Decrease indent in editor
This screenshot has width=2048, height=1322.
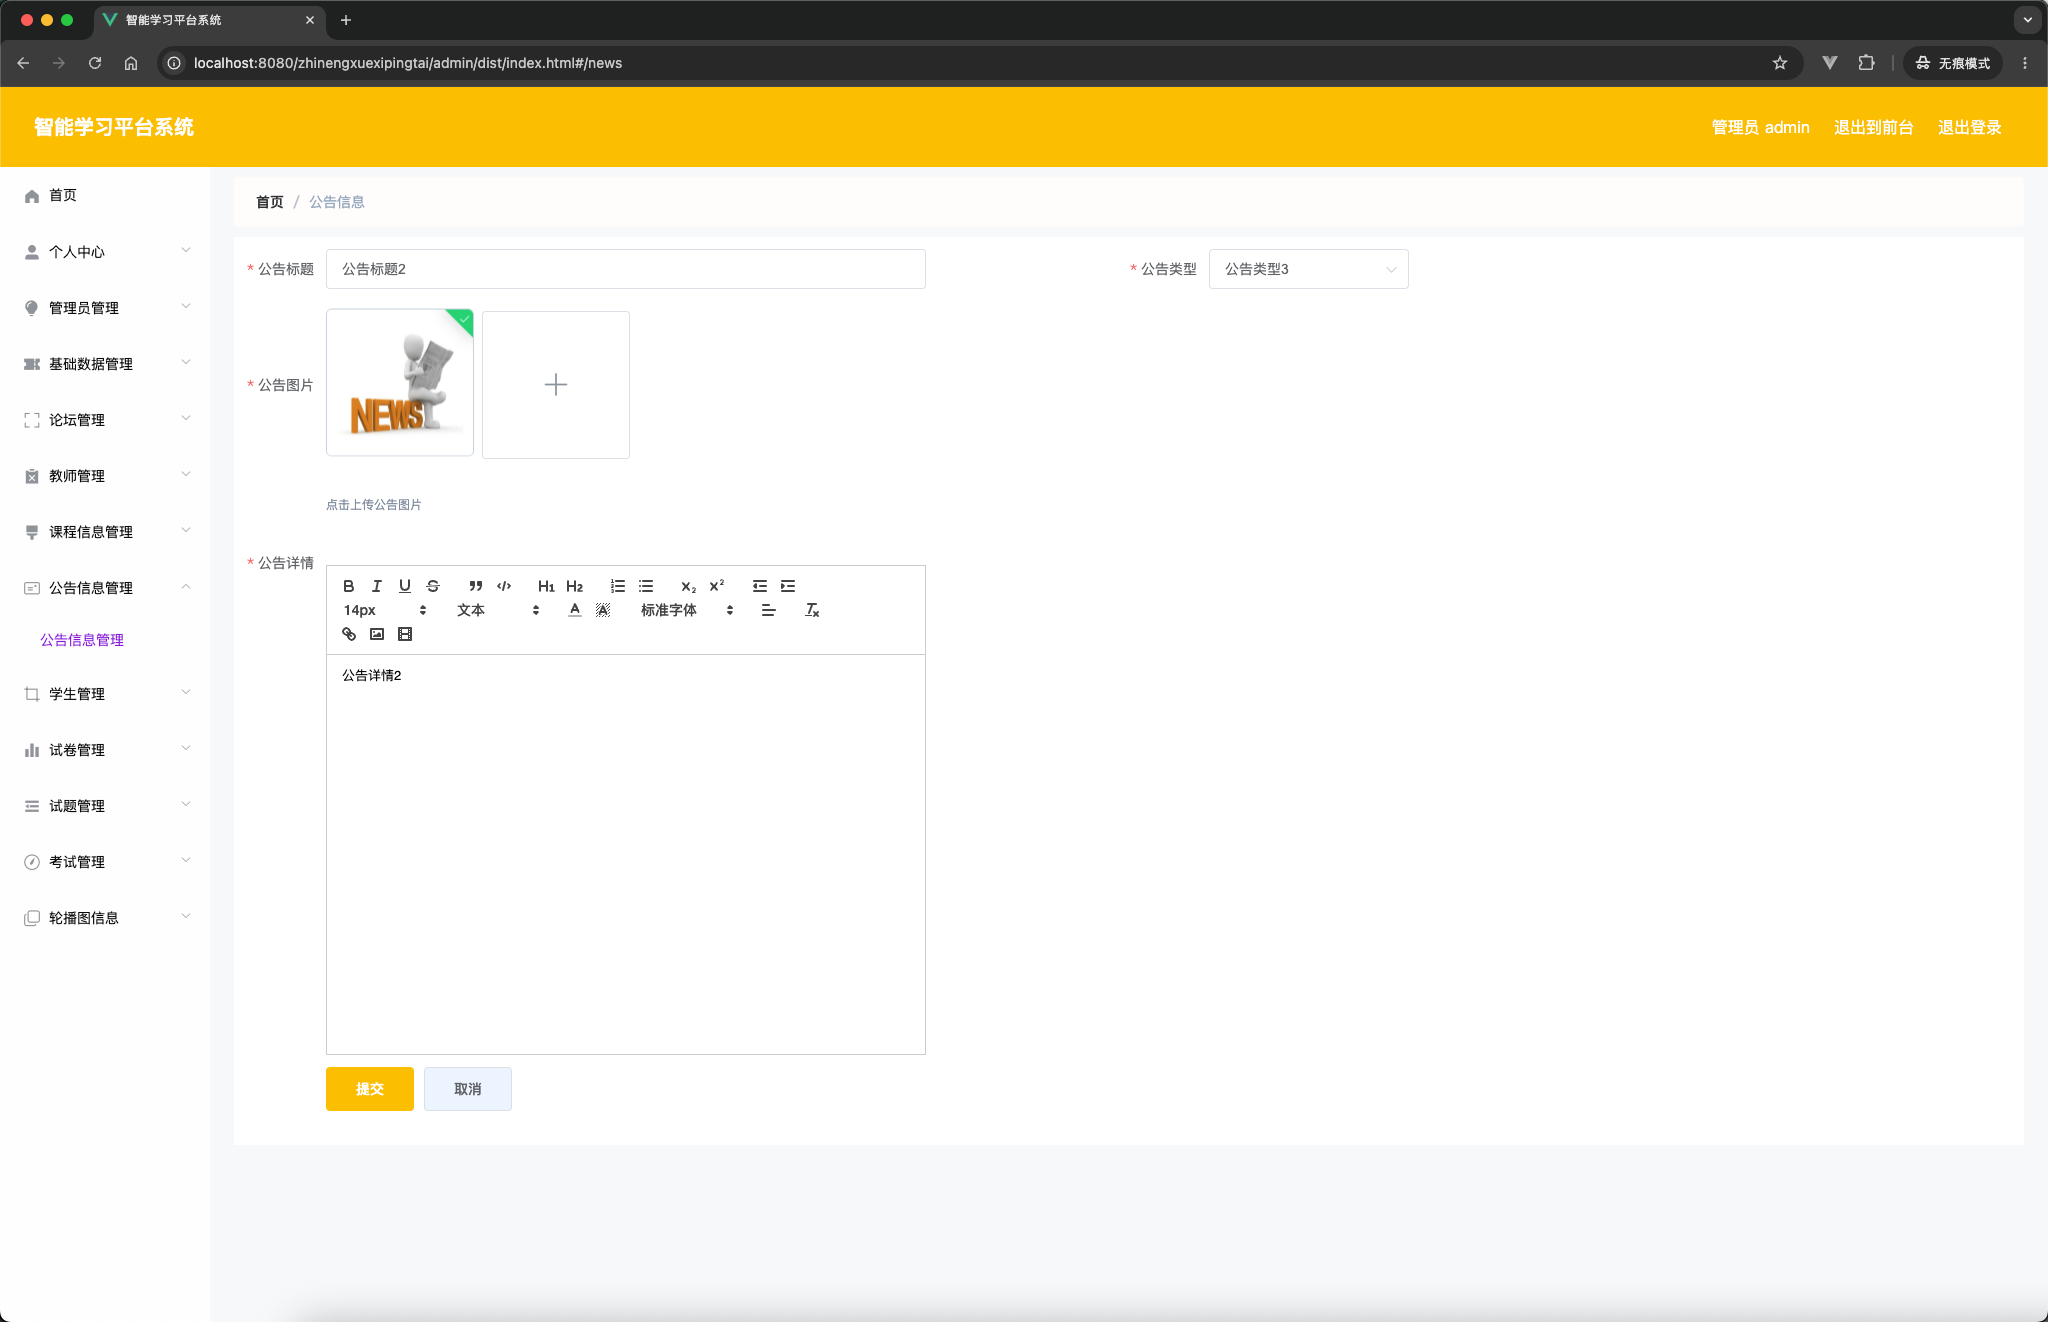pyautogui.click(x=760, y=586)
